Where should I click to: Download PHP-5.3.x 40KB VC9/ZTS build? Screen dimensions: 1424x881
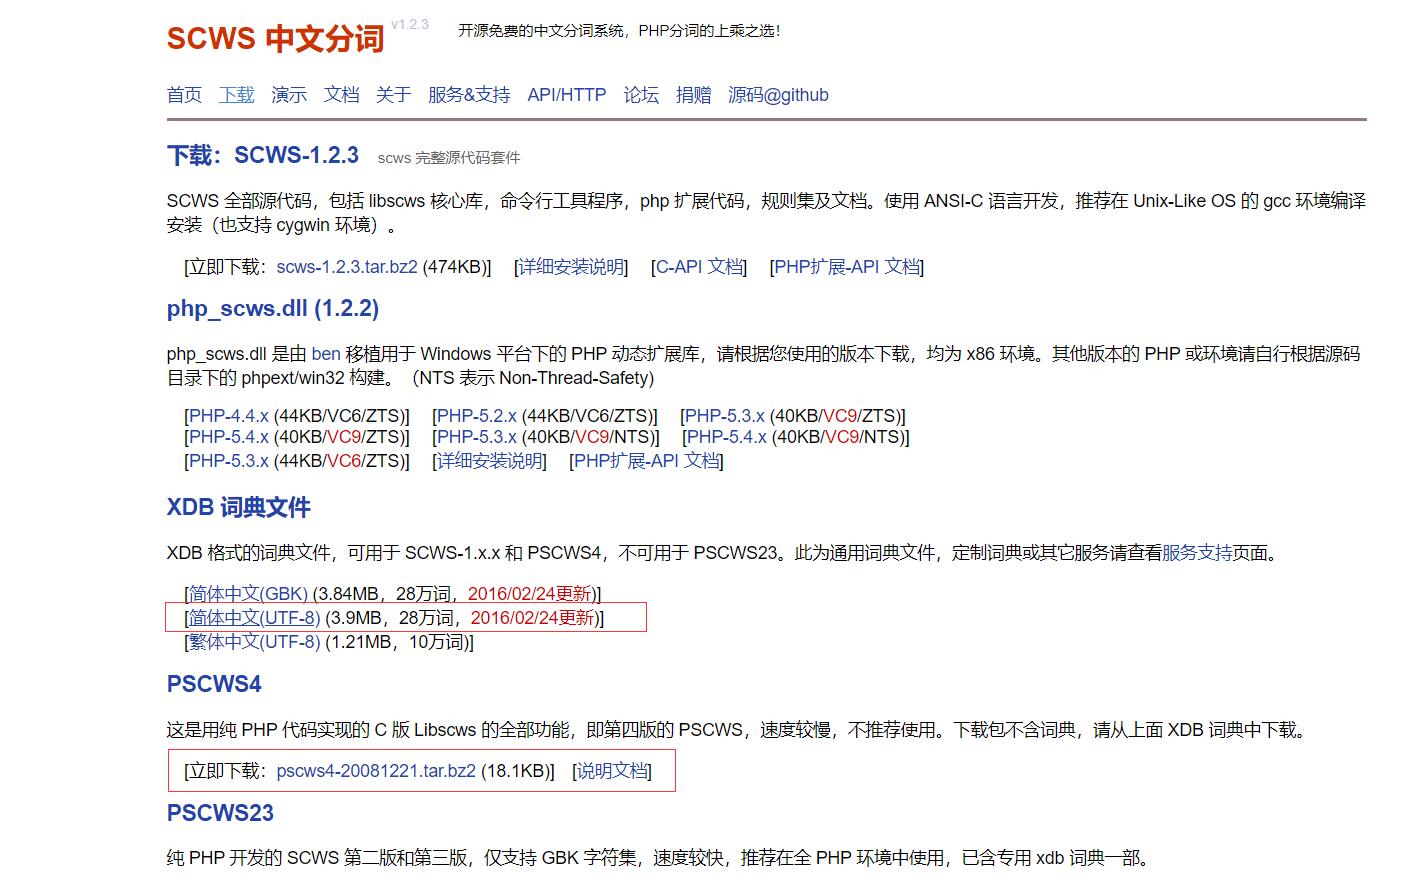[725, 416]
